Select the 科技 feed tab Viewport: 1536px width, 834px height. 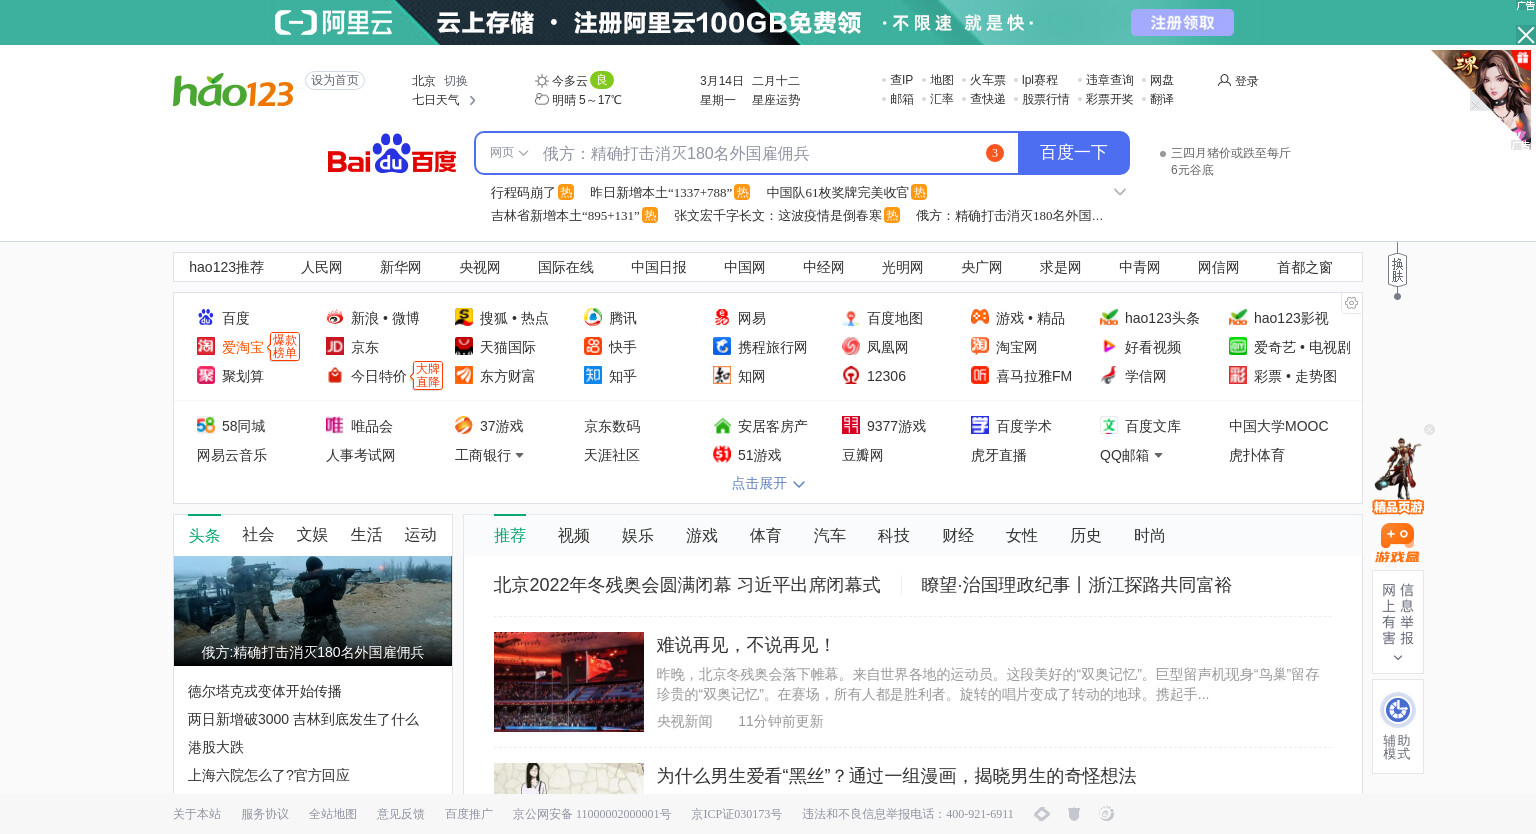tap(894, 536)
